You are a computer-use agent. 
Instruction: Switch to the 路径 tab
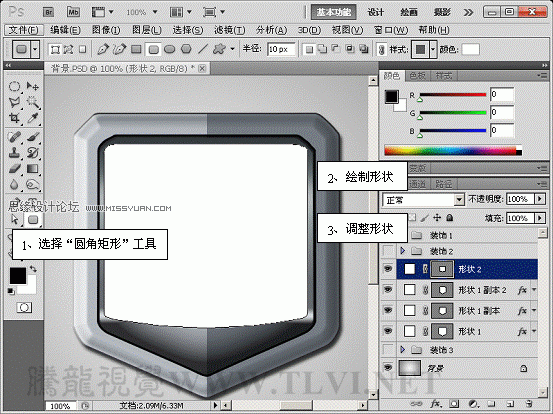click(x=443, y=183)
